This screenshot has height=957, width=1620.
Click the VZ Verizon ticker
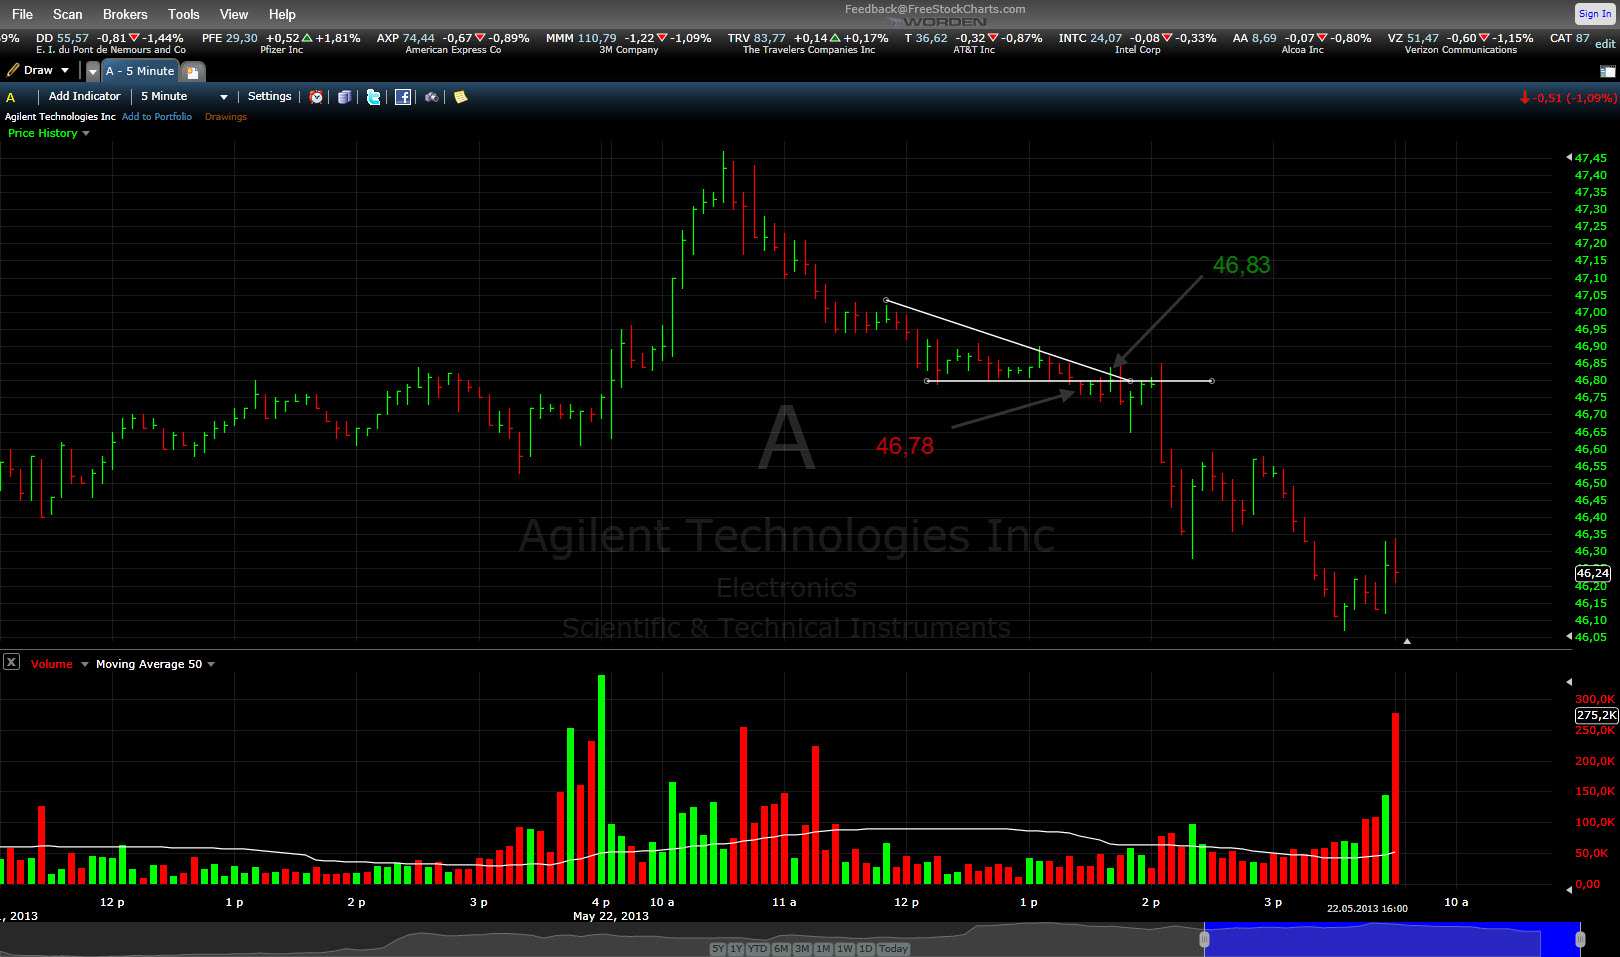click(1460, 43)
